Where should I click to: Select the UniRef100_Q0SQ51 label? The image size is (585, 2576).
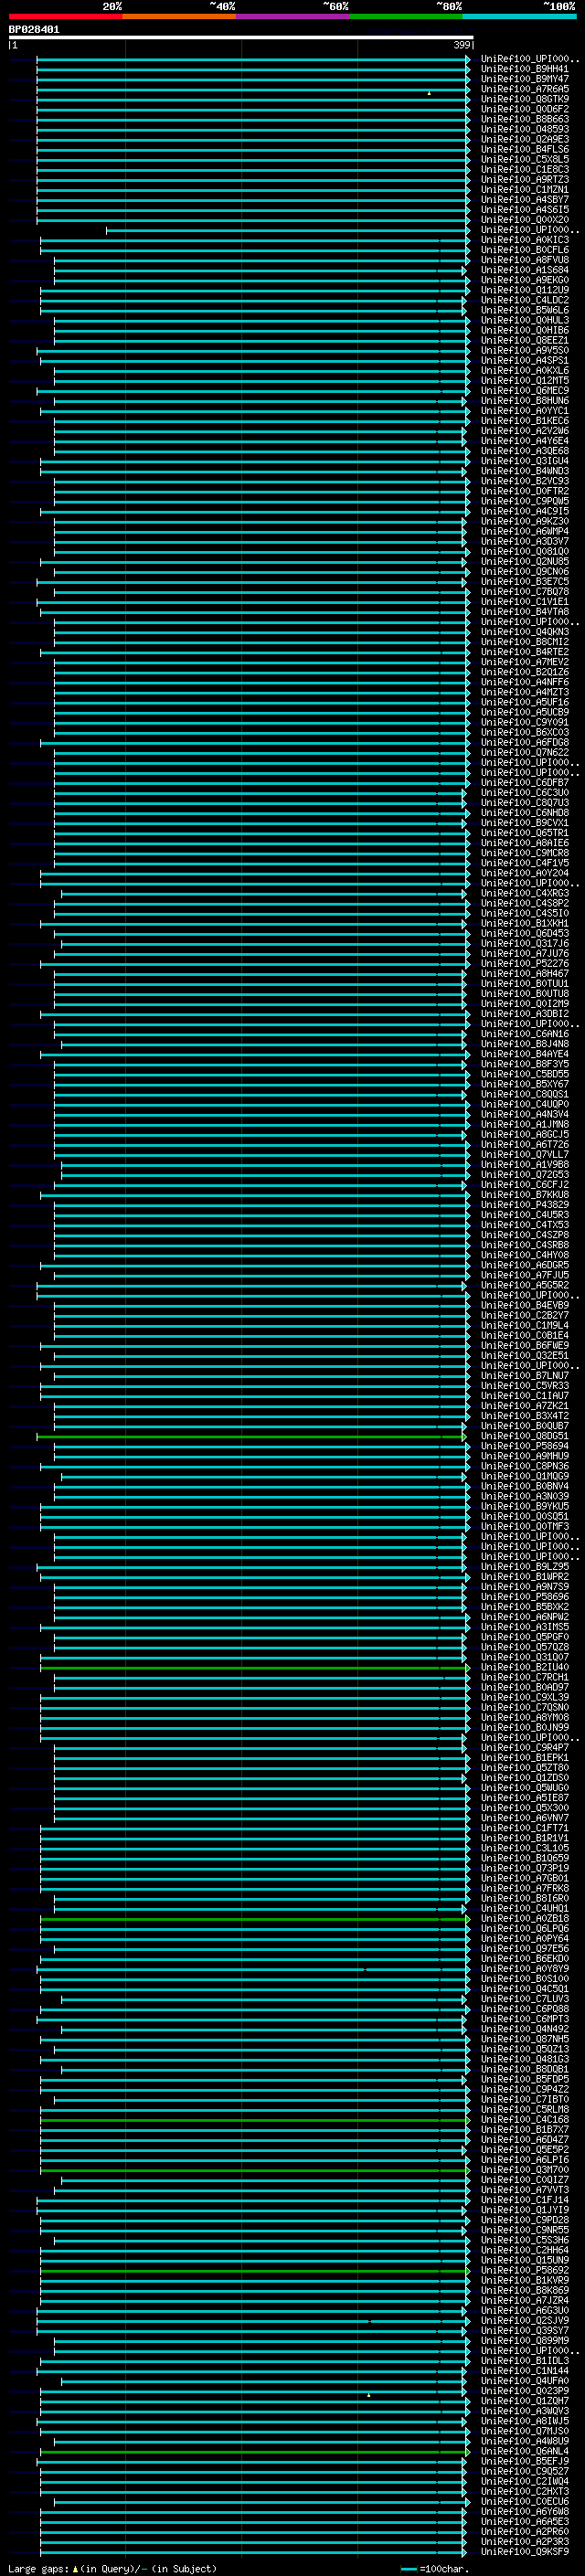tap(525, 1516)
